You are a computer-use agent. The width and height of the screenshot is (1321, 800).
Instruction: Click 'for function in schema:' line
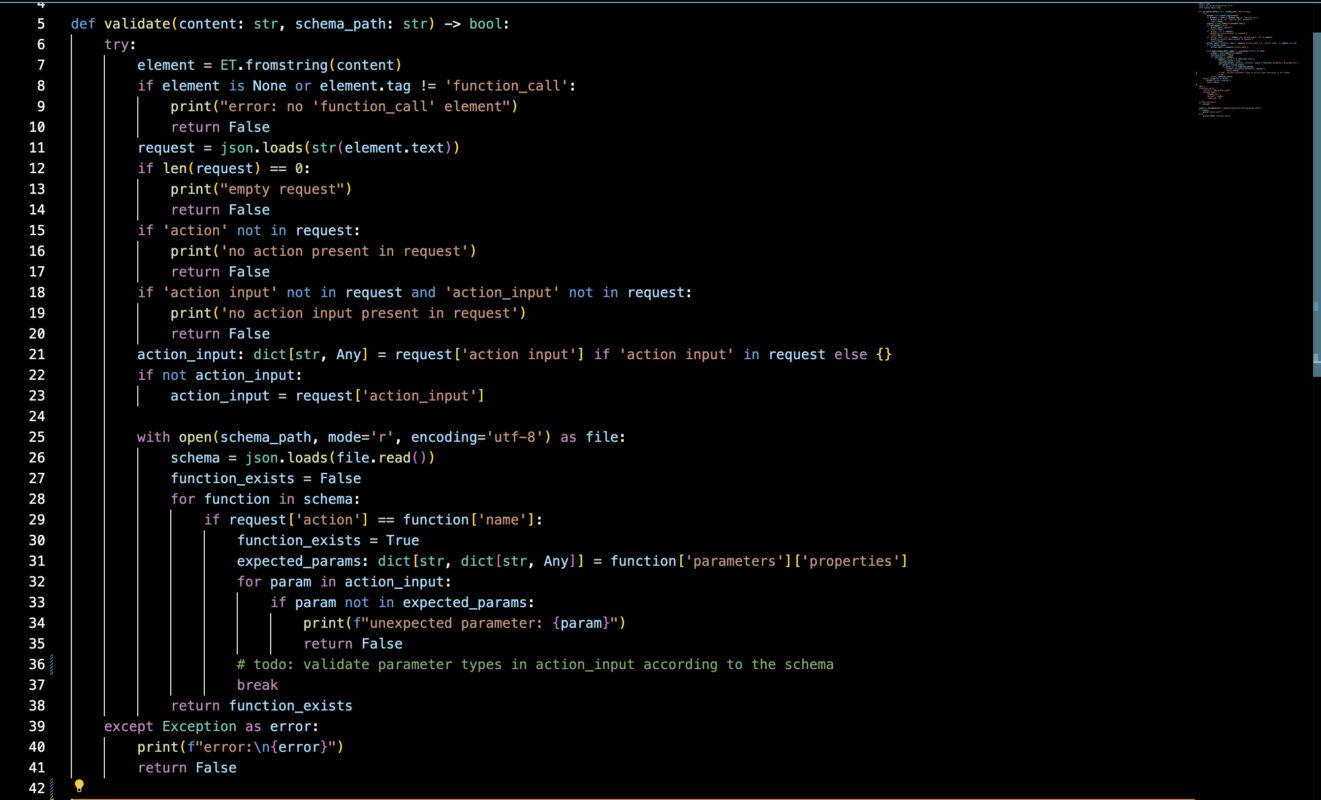(x=265, y=499)
